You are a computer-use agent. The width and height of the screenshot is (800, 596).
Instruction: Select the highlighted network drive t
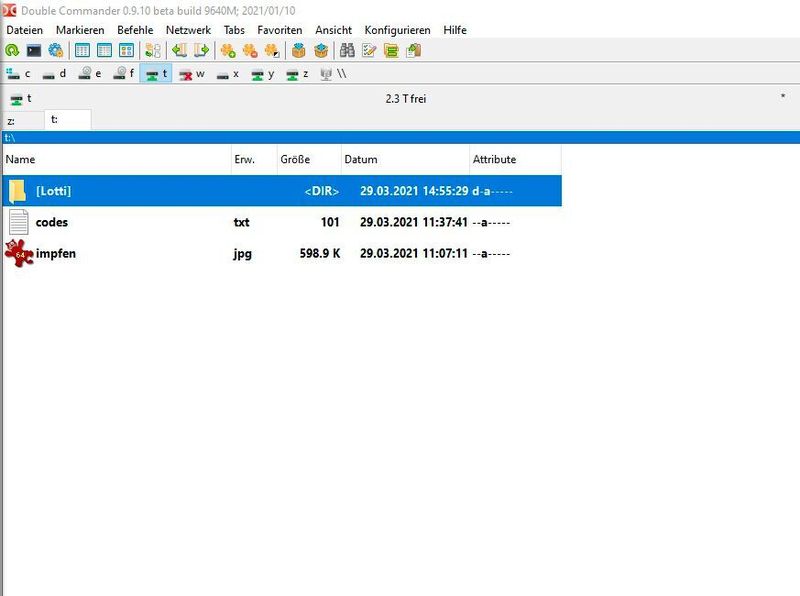pyautogui.click(x=156, y=74)
